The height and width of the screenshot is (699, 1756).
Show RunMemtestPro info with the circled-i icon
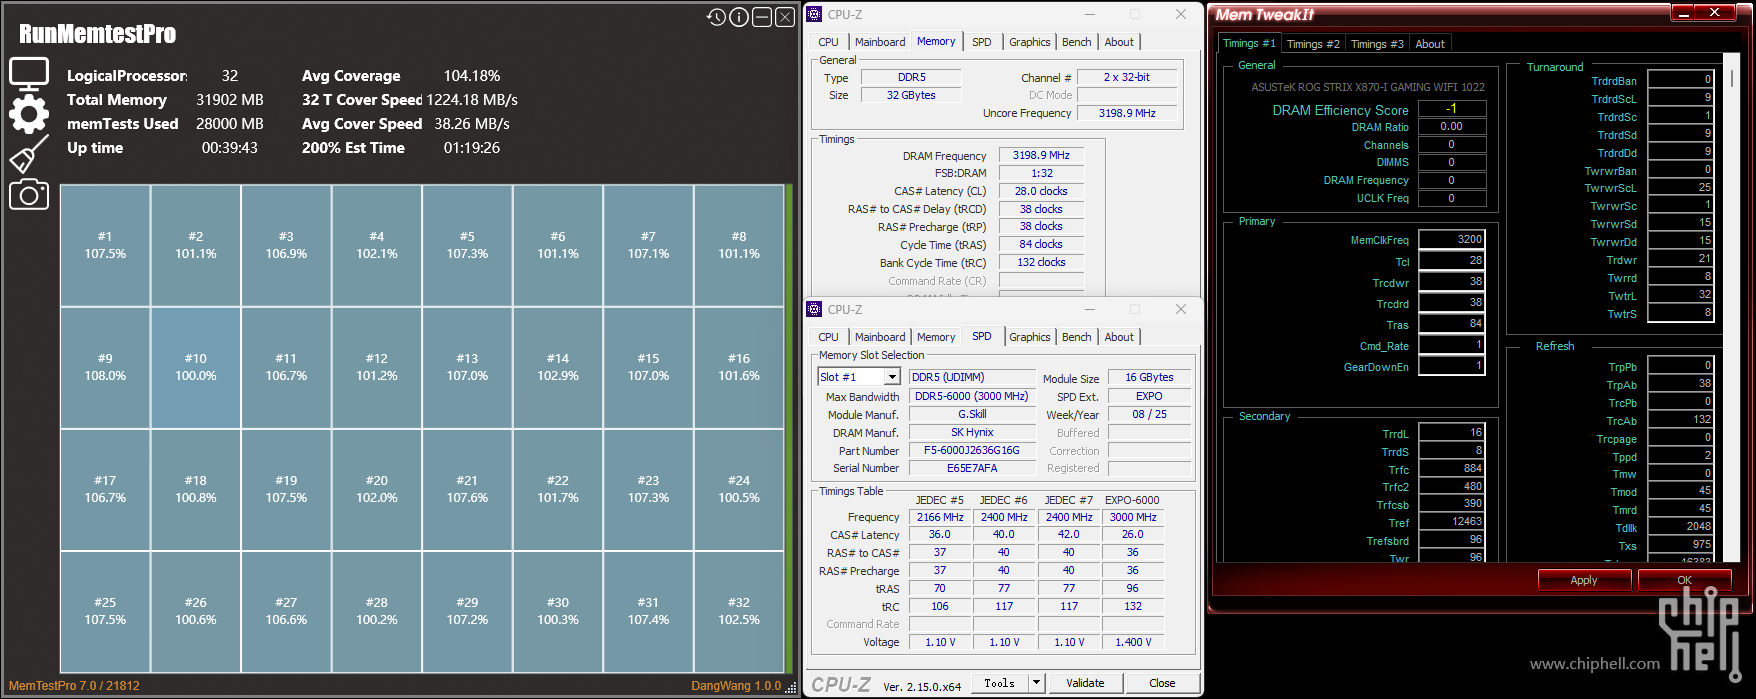tap(739, 17)
